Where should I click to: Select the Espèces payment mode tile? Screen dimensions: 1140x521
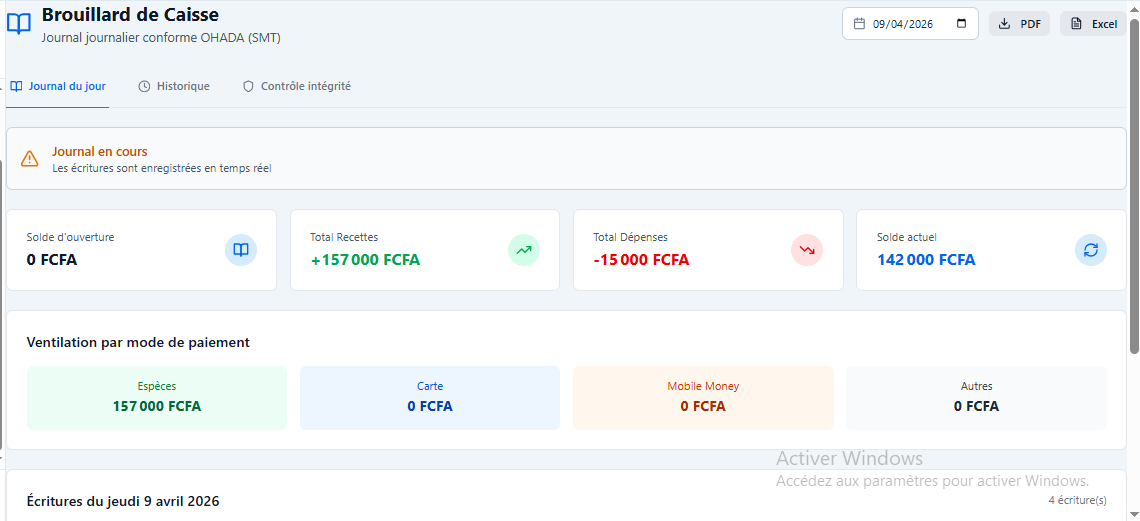157,397
